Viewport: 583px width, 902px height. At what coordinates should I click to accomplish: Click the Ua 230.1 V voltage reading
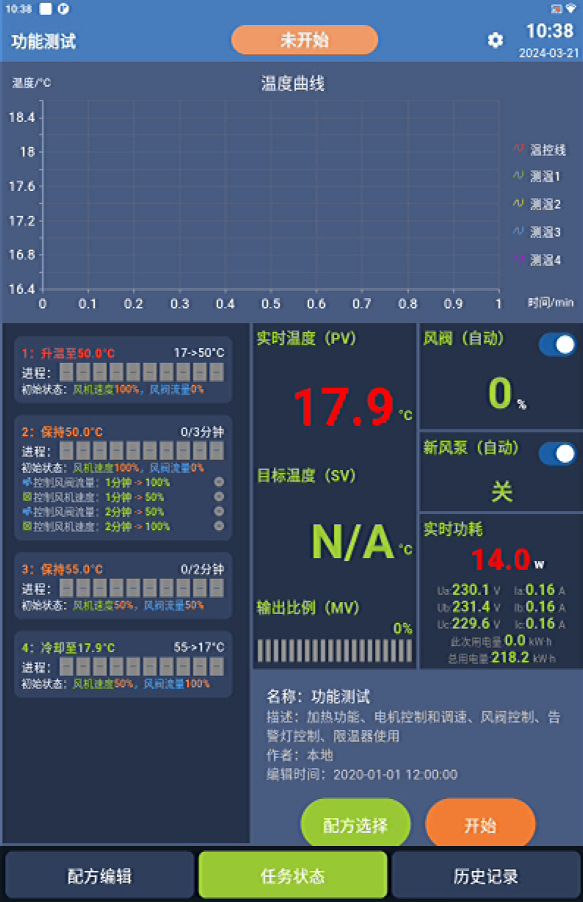point(469,590)
